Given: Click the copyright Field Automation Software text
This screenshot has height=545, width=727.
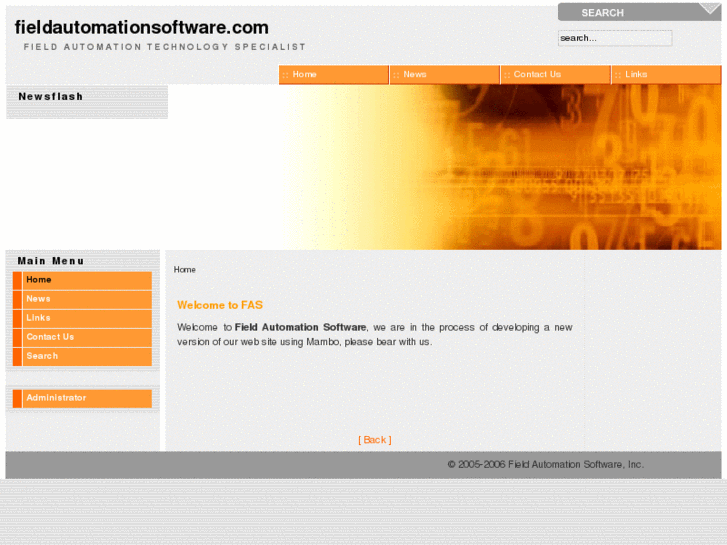Looking at the screenshot, I should pyautogui.click(x=545, y=464).
